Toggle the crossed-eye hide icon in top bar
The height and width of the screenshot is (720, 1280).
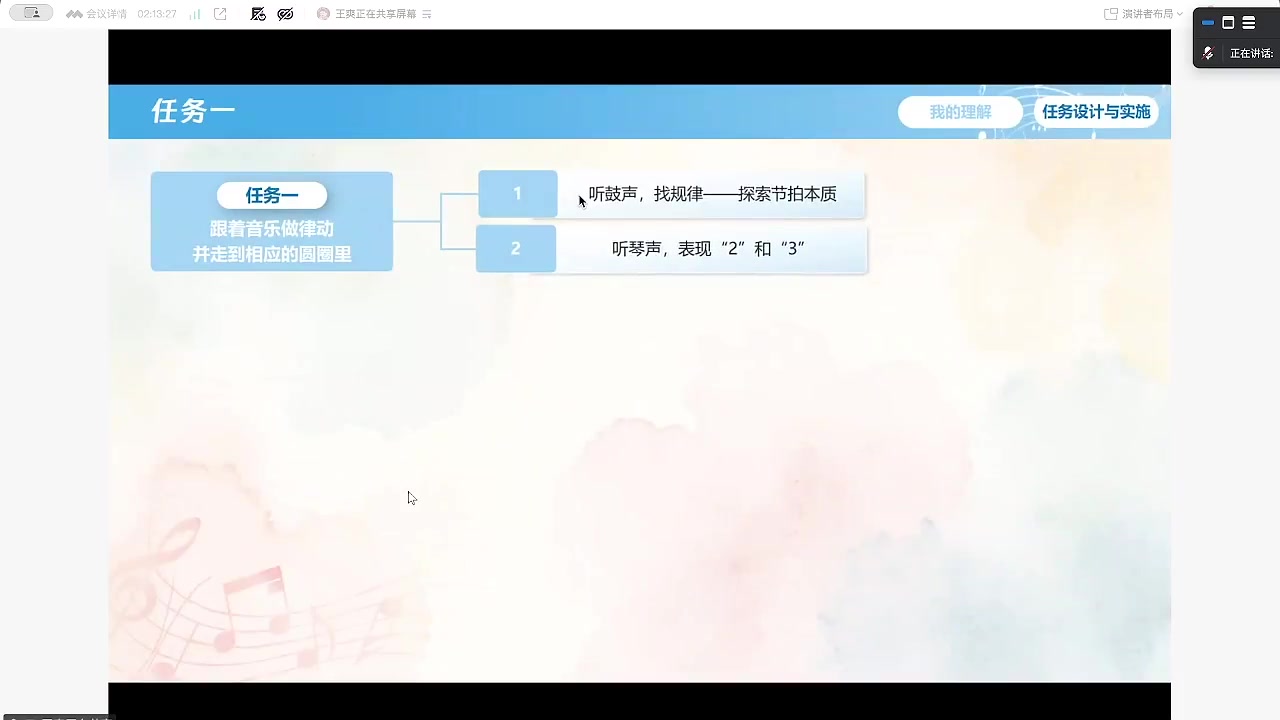285,14
